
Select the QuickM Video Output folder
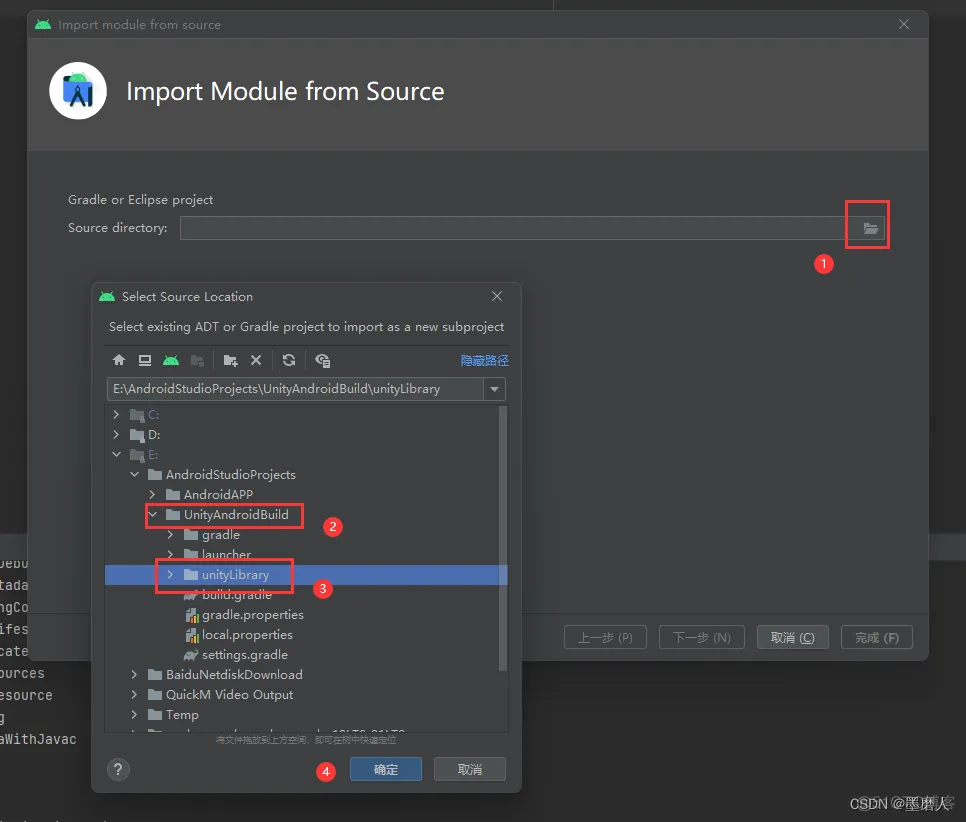[x=229, y=694]
